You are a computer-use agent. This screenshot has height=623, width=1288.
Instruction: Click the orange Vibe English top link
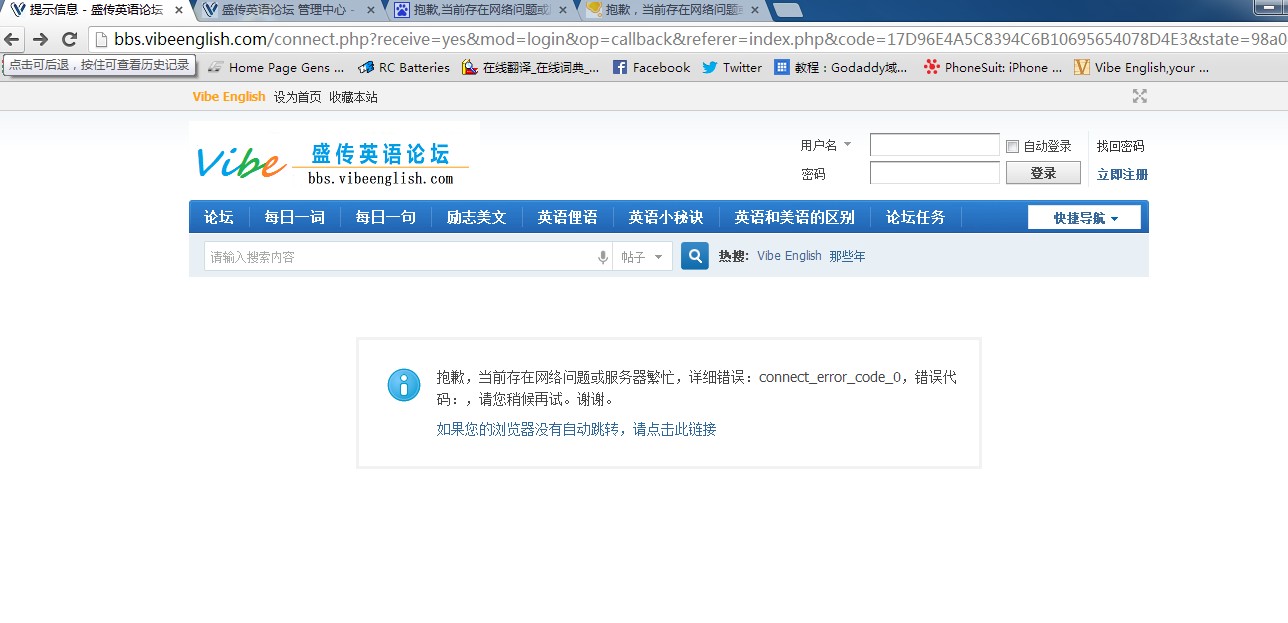(x=229, y=97)
